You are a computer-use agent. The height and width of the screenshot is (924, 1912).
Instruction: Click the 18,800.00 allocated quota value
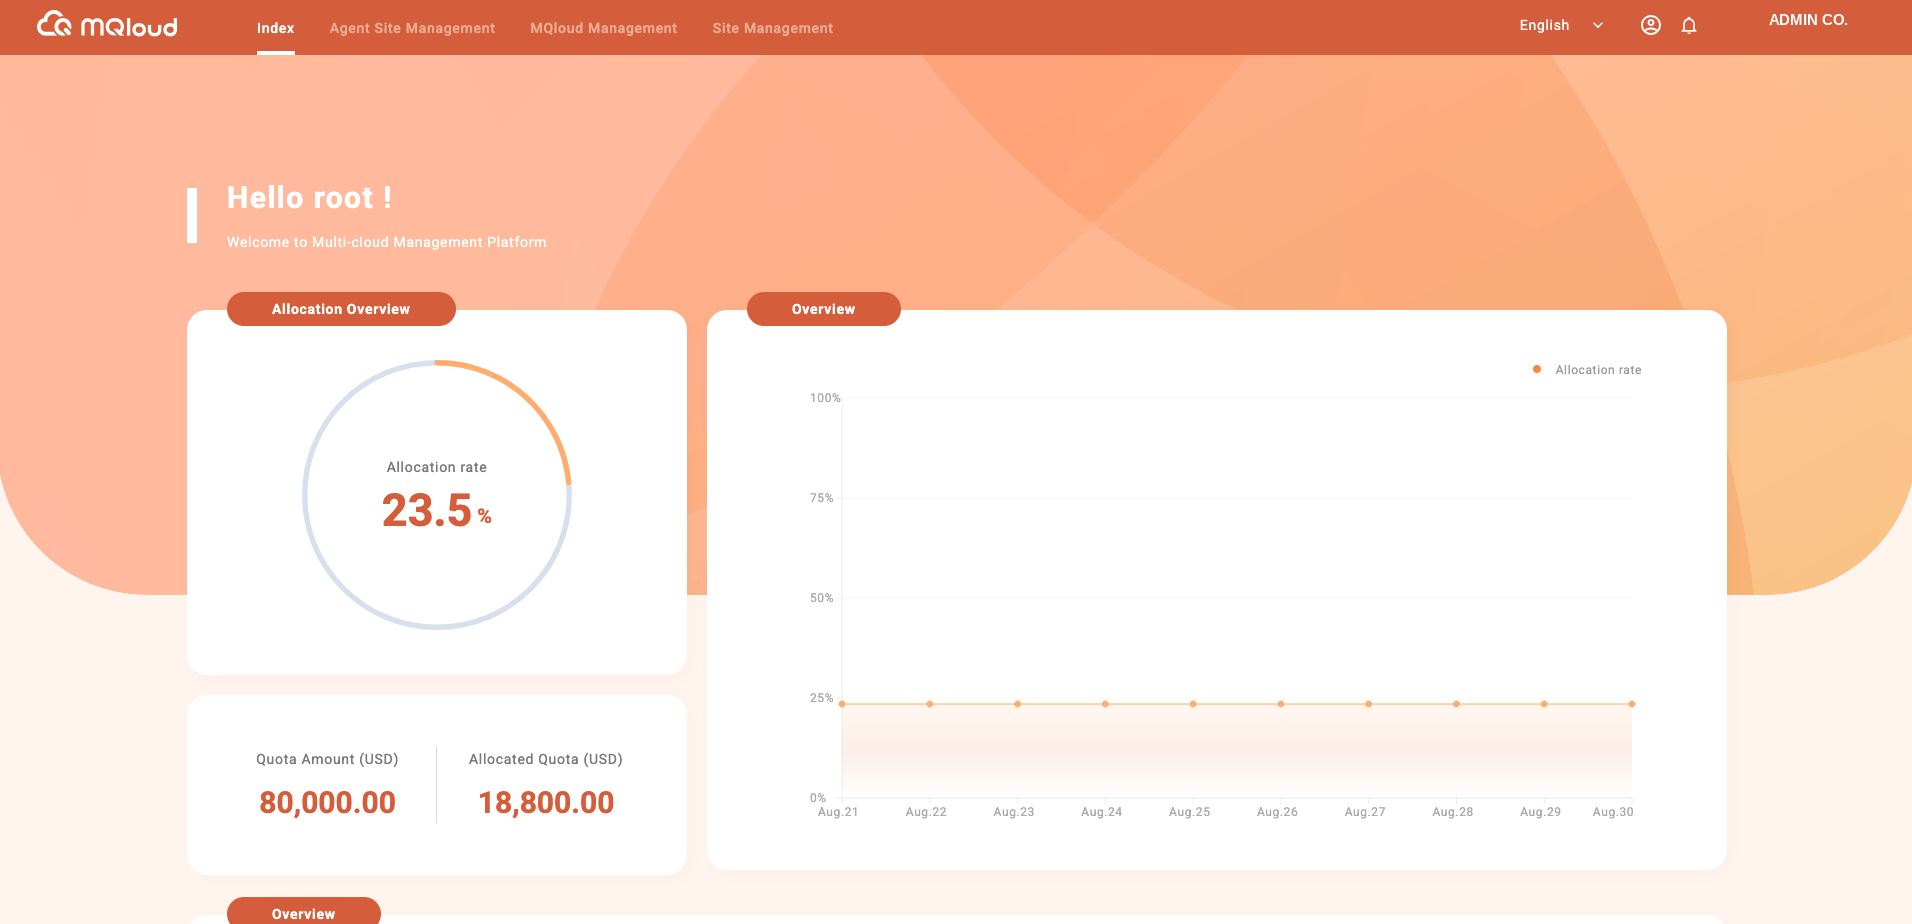click(x=546, y=802)
